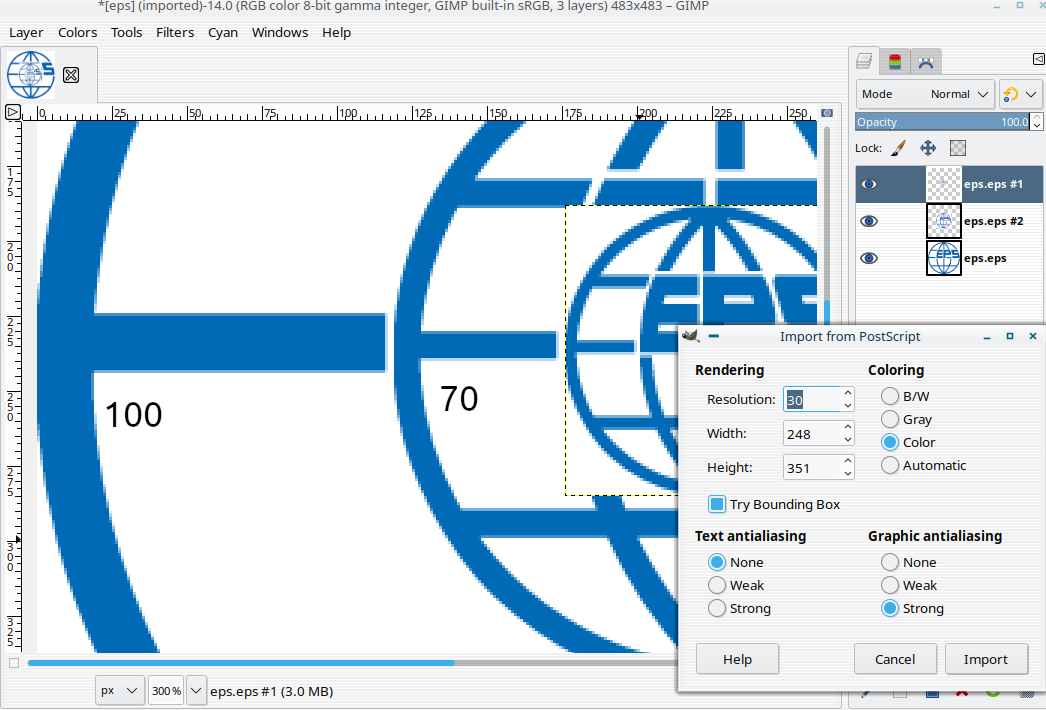Viewport: 1046px width, 710px height.
Task: Toggle zoom-on-resize icon at the top-right canvas corner
Action: 827,113
